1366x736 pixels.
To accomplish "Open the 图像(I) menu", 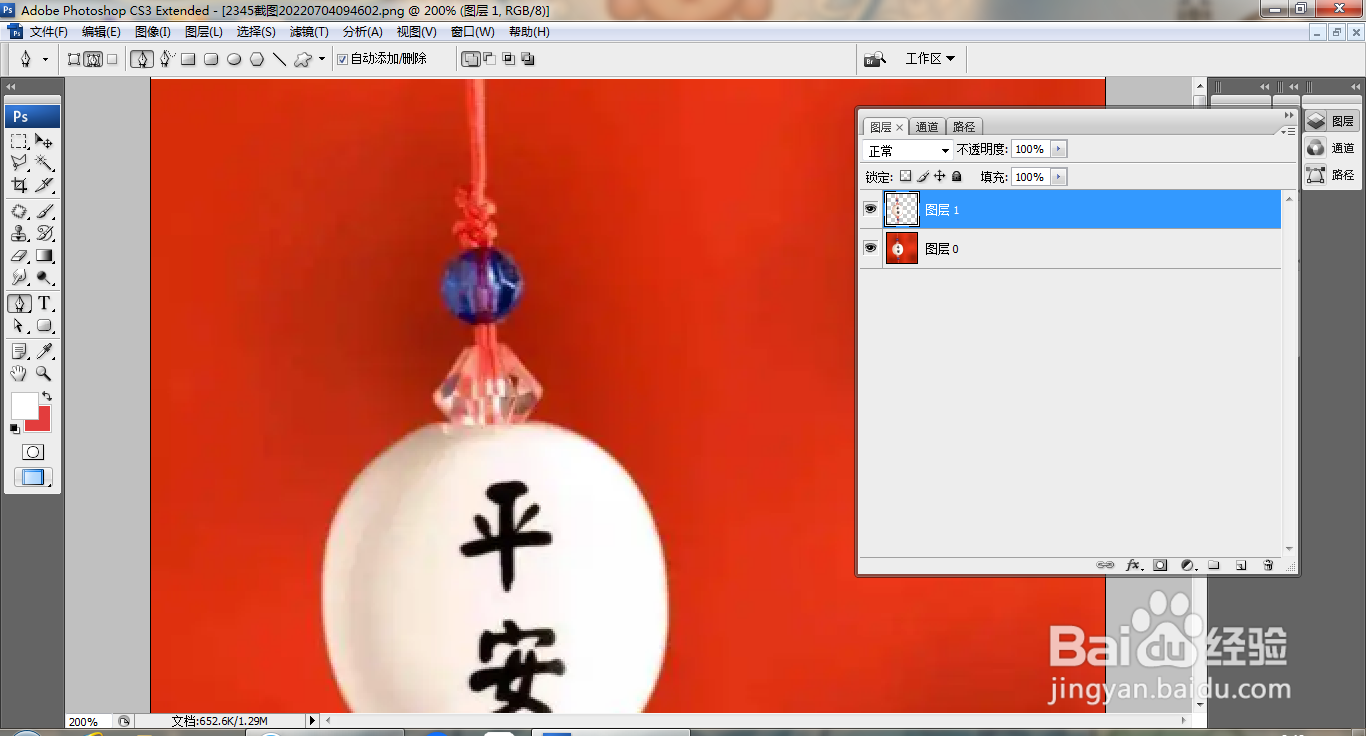I will (153, 32).
